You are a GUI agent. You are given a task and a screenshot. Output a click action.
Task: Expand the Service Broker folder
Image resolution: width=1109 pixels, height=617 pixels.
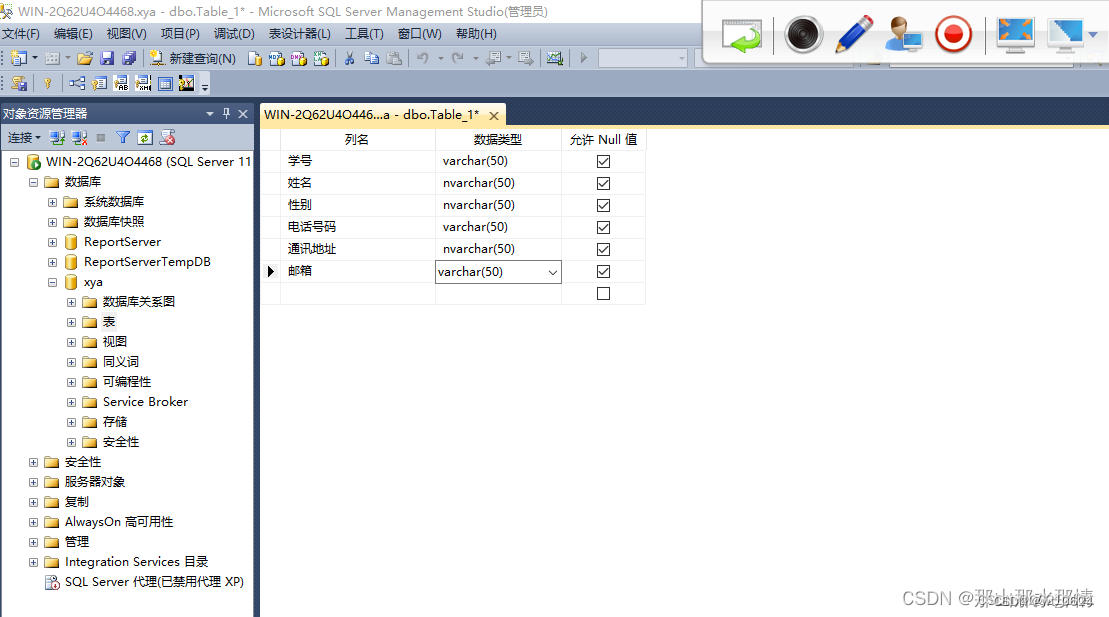tap(71, 402)
